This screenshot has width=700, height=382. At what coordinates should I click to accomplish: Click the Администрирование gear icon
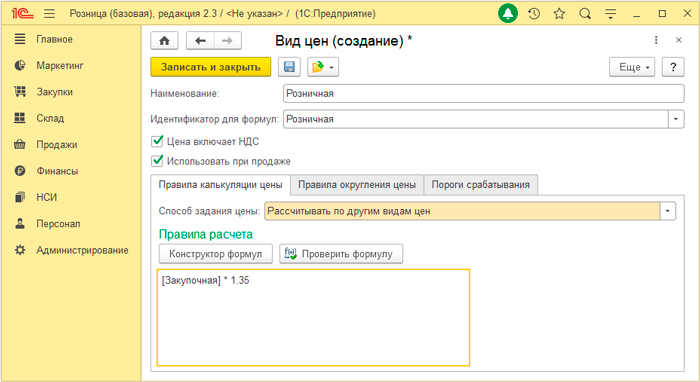(20, 250)
